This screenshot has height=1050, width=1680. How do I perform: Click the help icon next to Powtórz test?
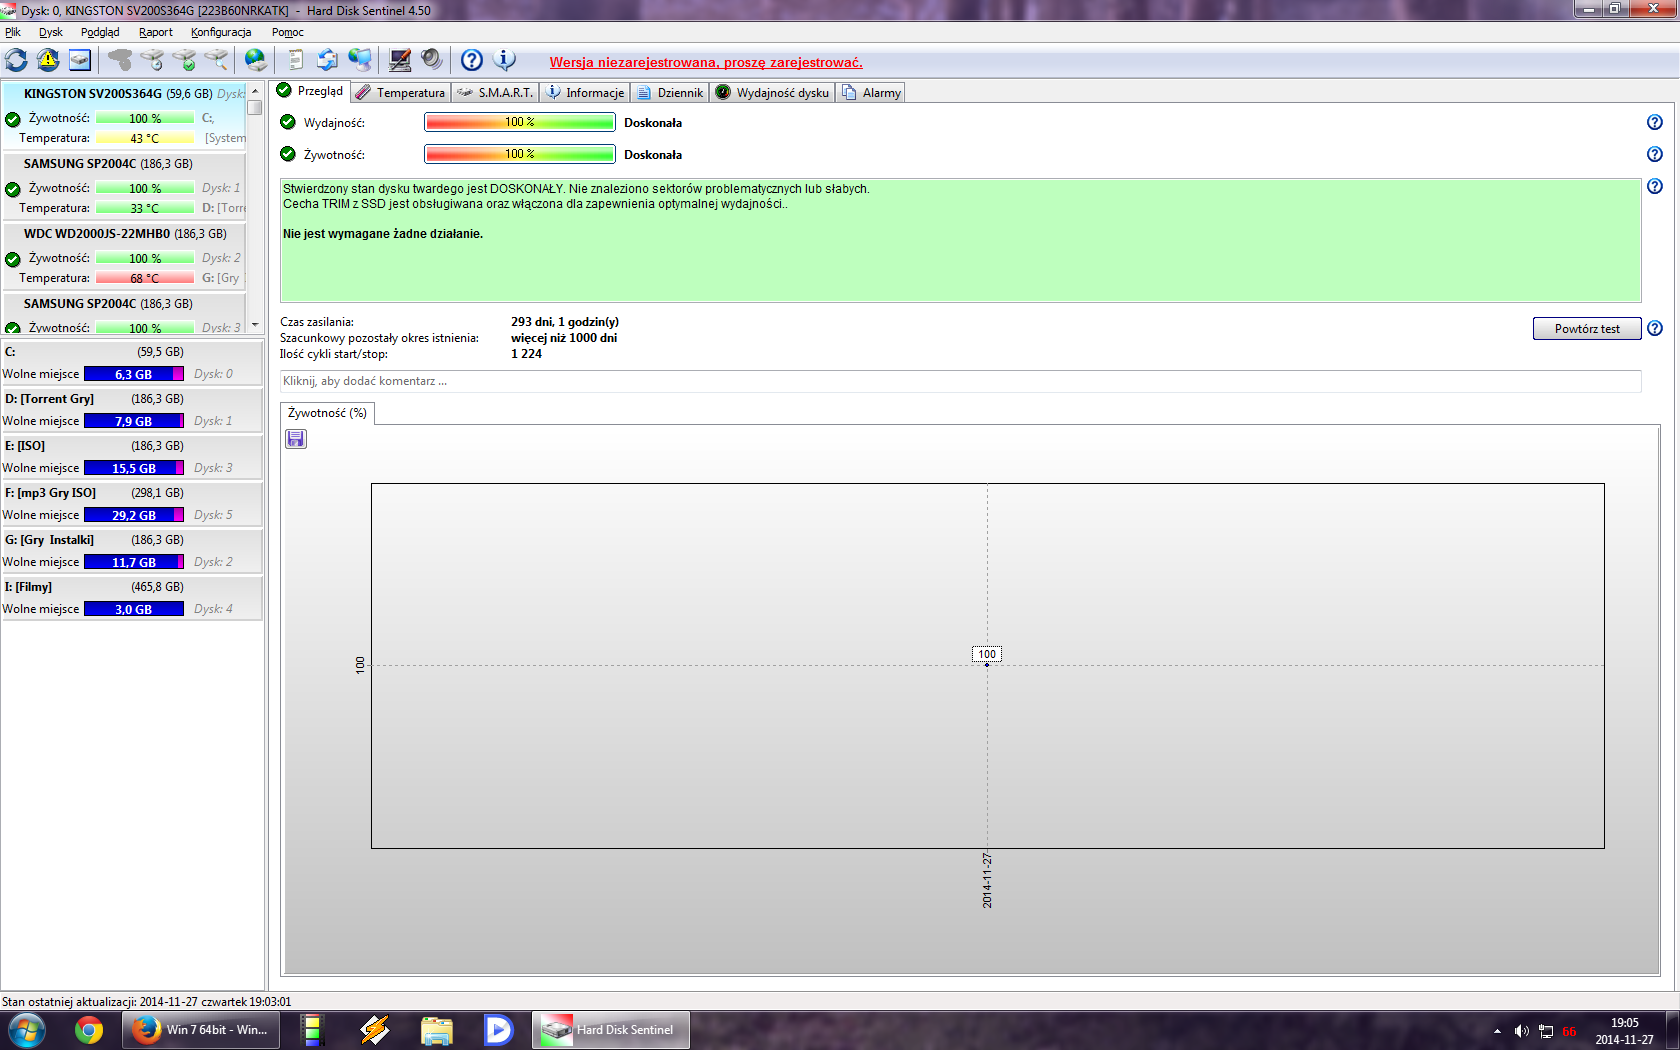point(1655,328)
